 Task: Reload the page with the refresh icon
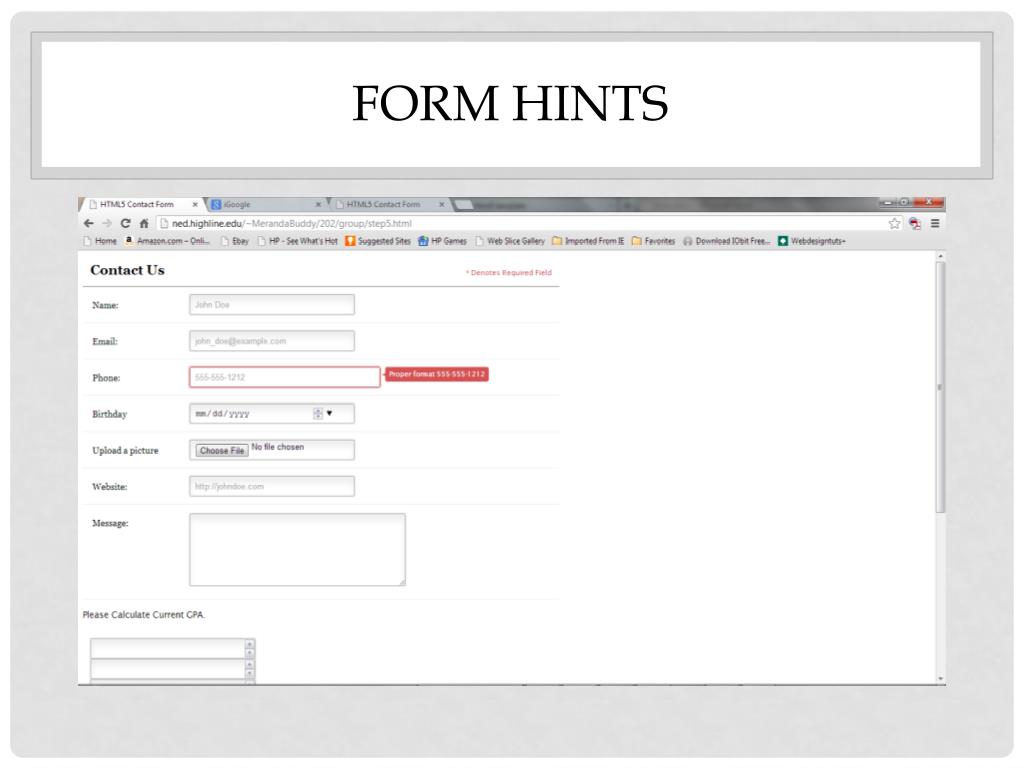click(x=125, y=223)
